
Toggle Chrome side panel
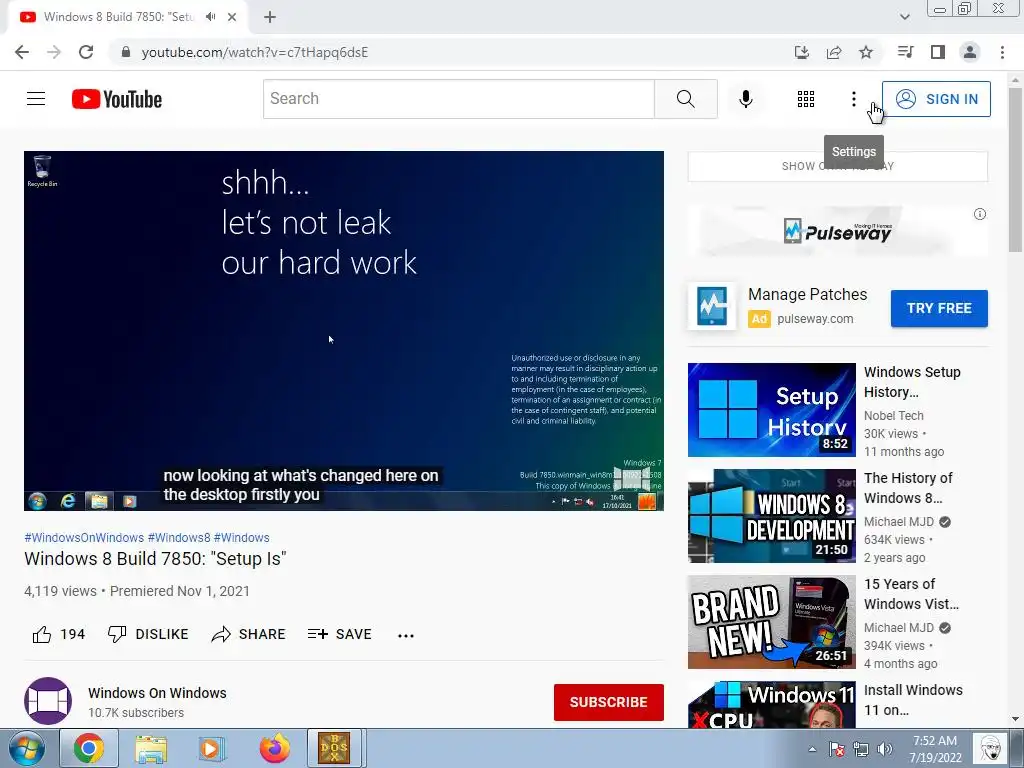[x=938, y=52]
